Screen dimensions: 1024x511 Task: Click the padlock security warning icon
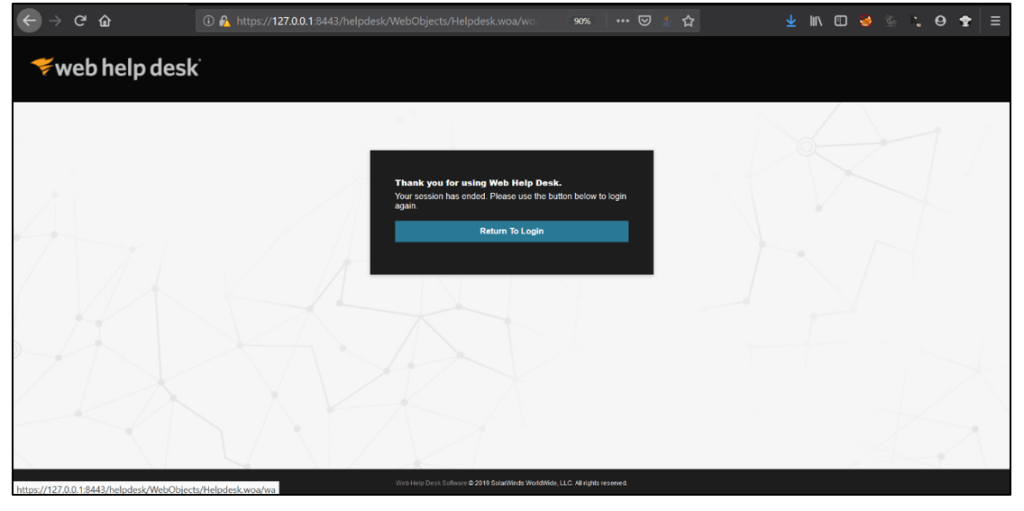[x=225, y=21]
